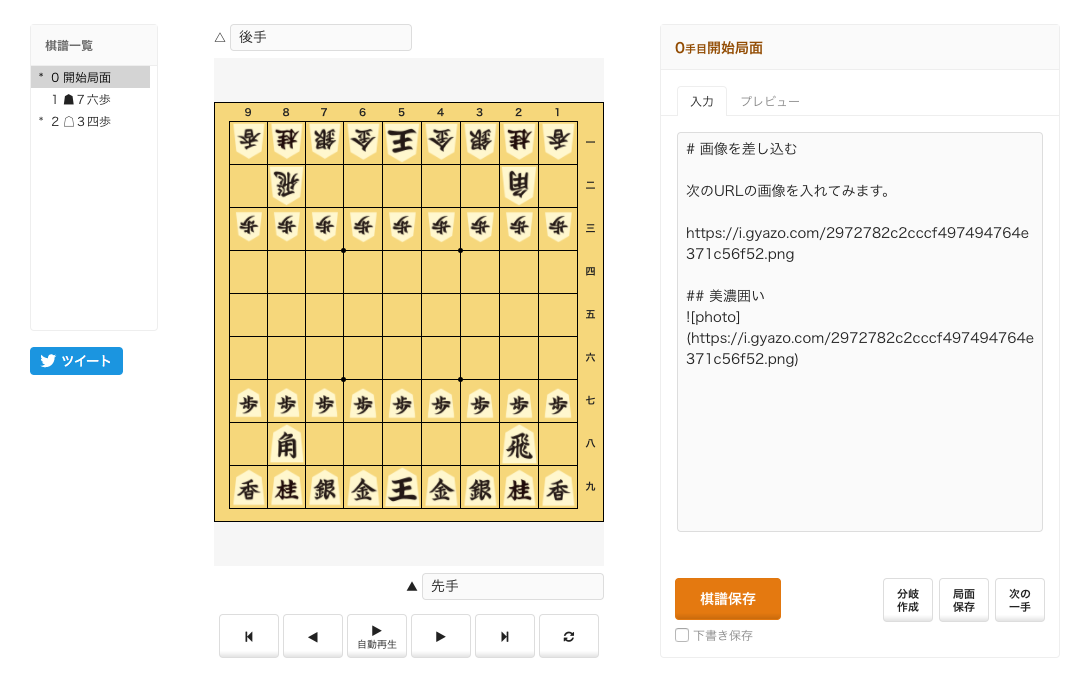Toggle the 下書き保存 checkbox
The width and height of the screenshot is (1090, 690).
(682, 635)
